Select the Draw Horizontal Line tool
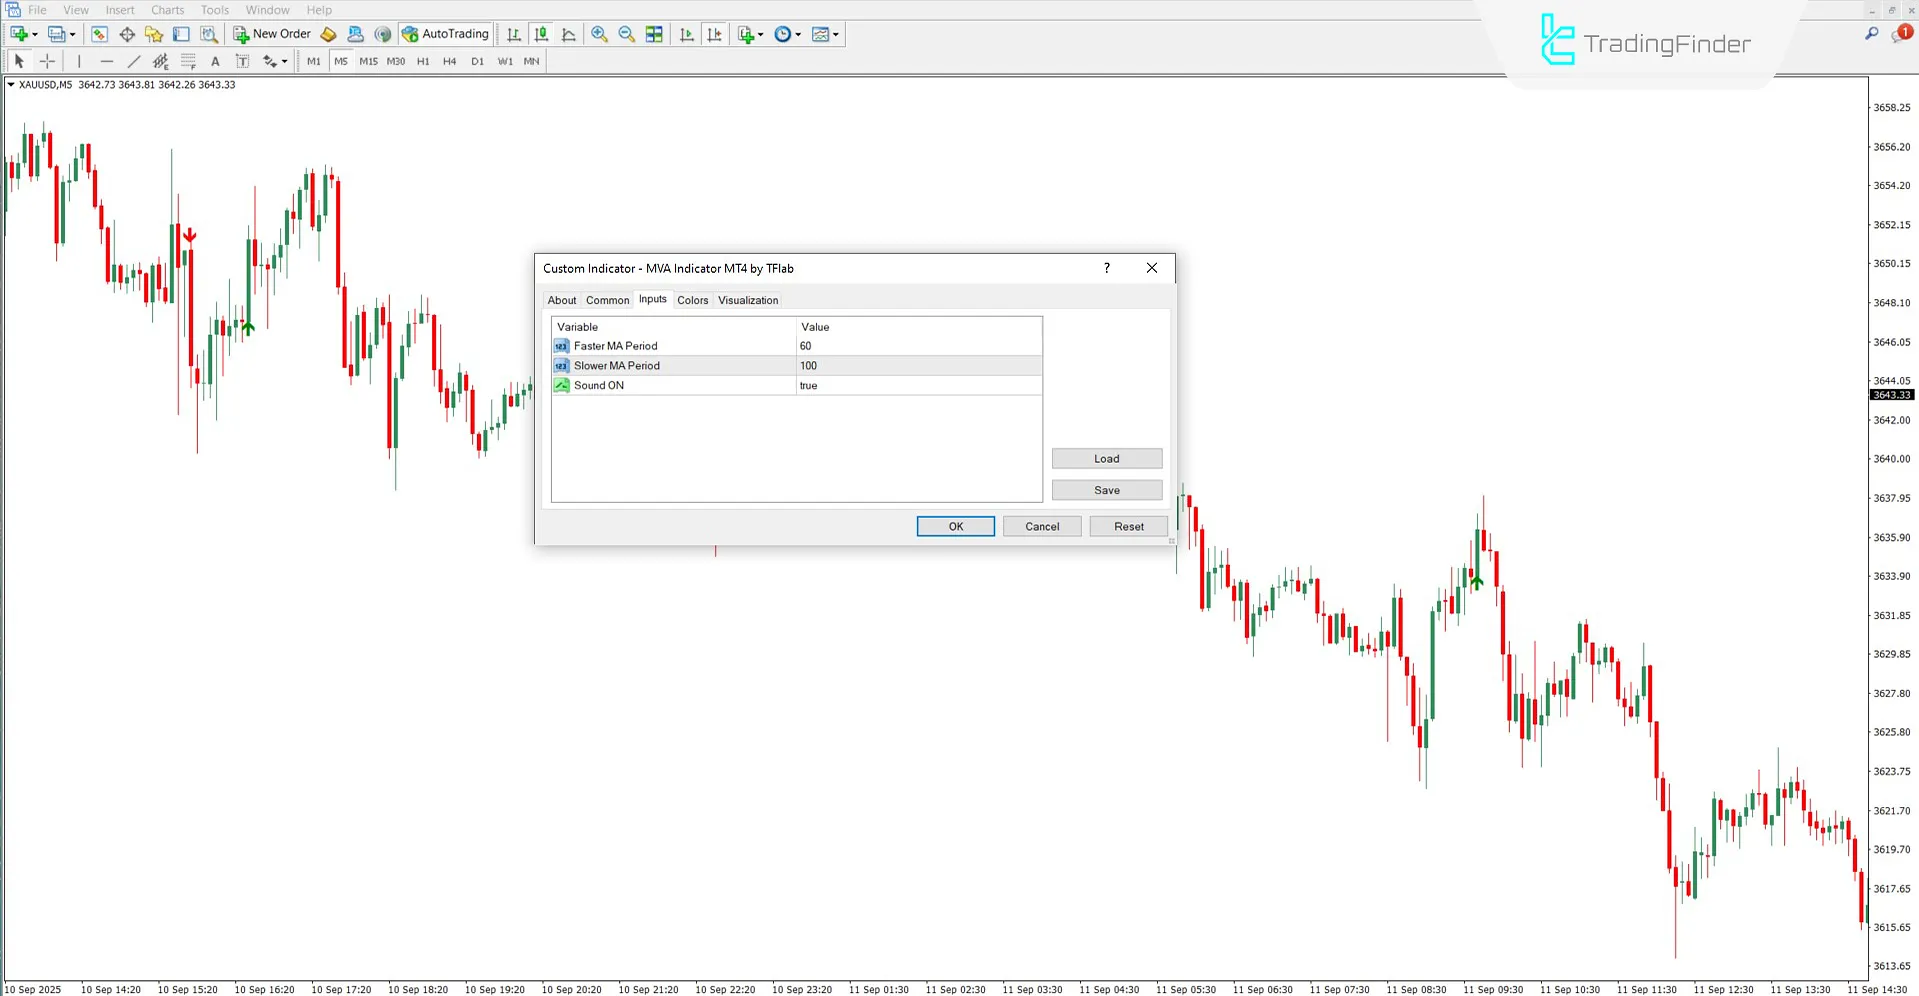This screenshot has height=996, width=1919. 107,61
